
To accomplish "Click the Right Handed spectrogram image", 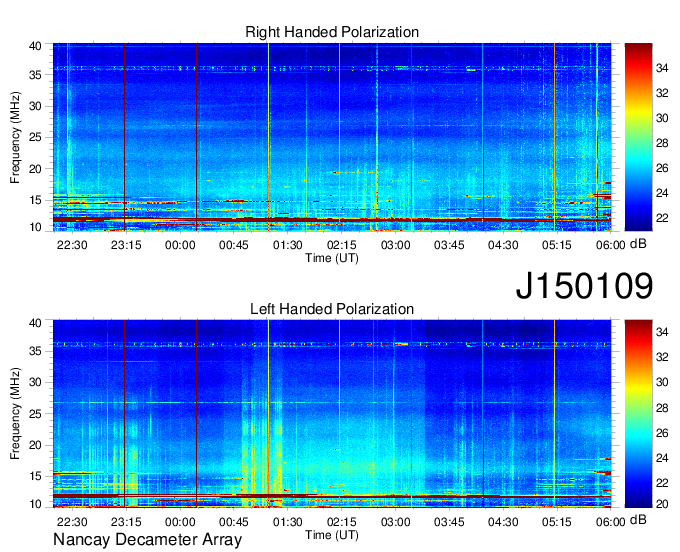I will point(332,137).
